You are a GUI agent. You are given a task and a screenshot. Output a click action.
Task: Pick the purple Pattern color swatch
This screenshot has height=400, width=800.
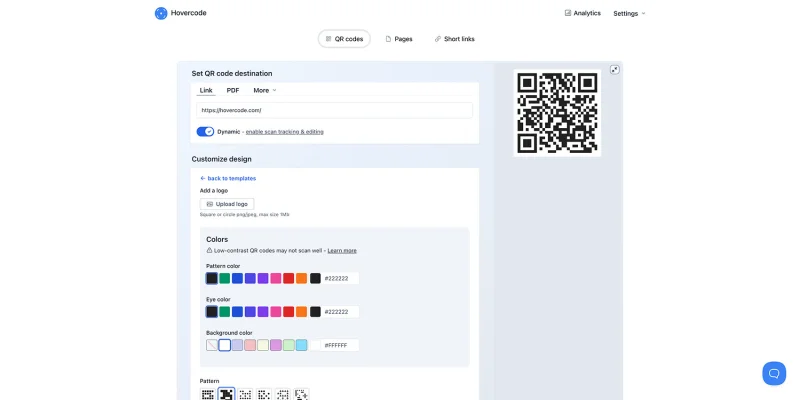click(263, 278)
